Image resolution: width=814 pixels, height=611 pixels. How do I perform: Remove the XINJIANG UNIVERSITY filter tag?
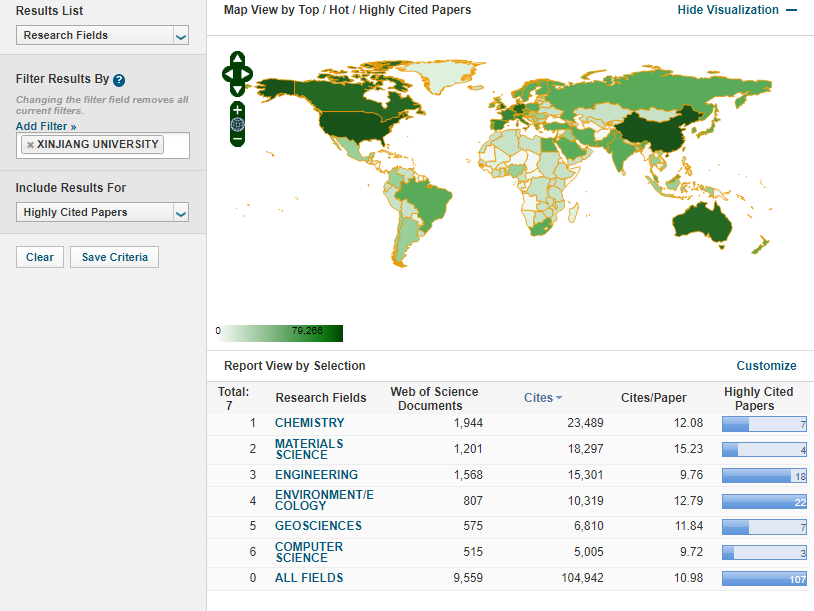pos(30,145)
